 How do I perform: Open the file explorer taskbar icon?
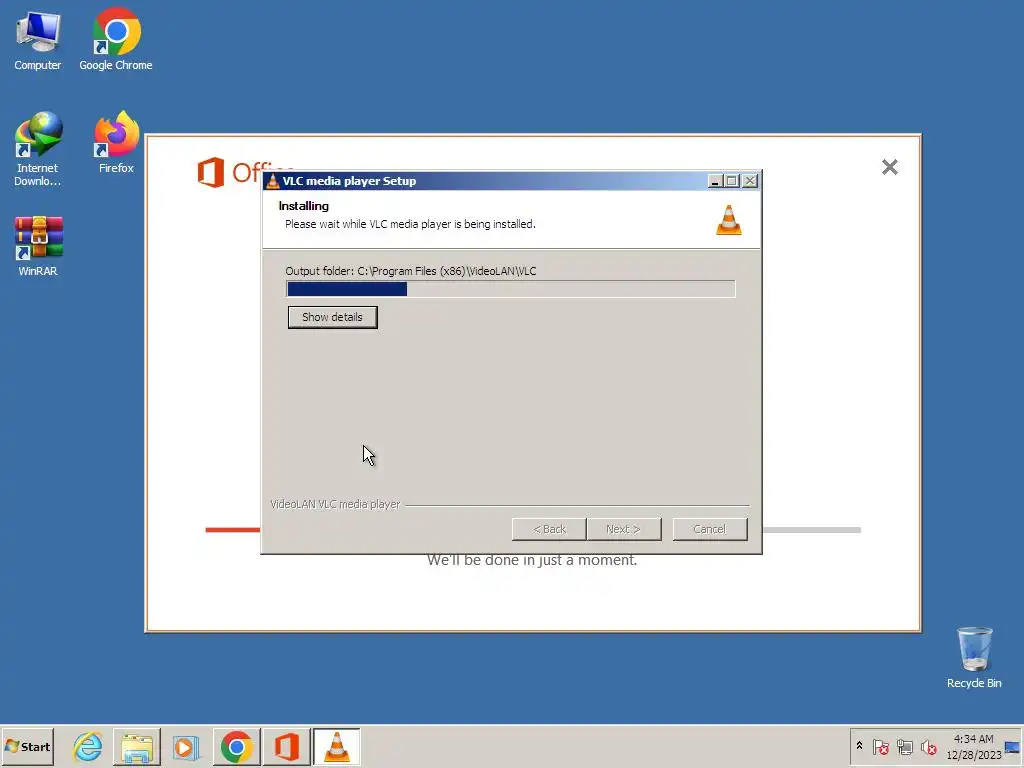coord(137,746)
